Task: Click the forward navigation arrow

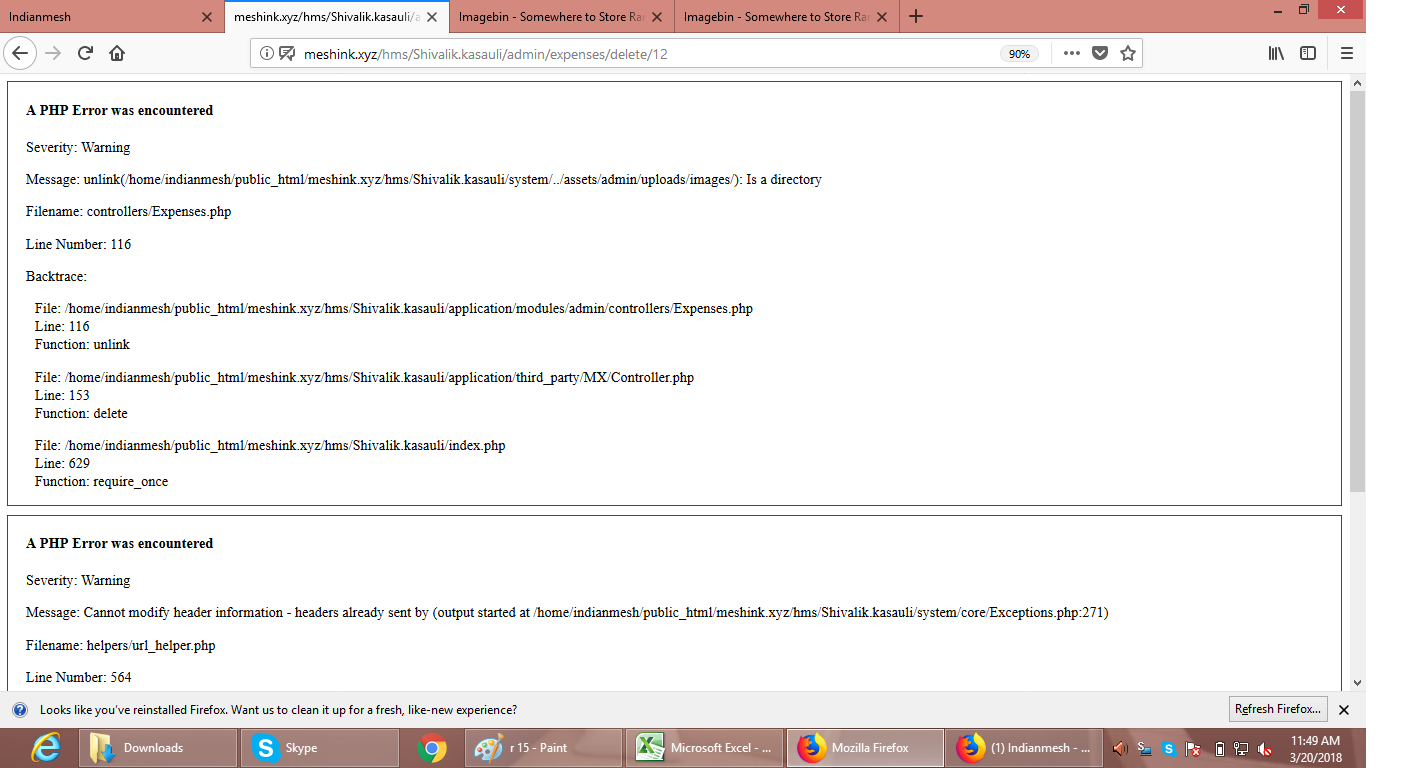Action: (53, 53)
